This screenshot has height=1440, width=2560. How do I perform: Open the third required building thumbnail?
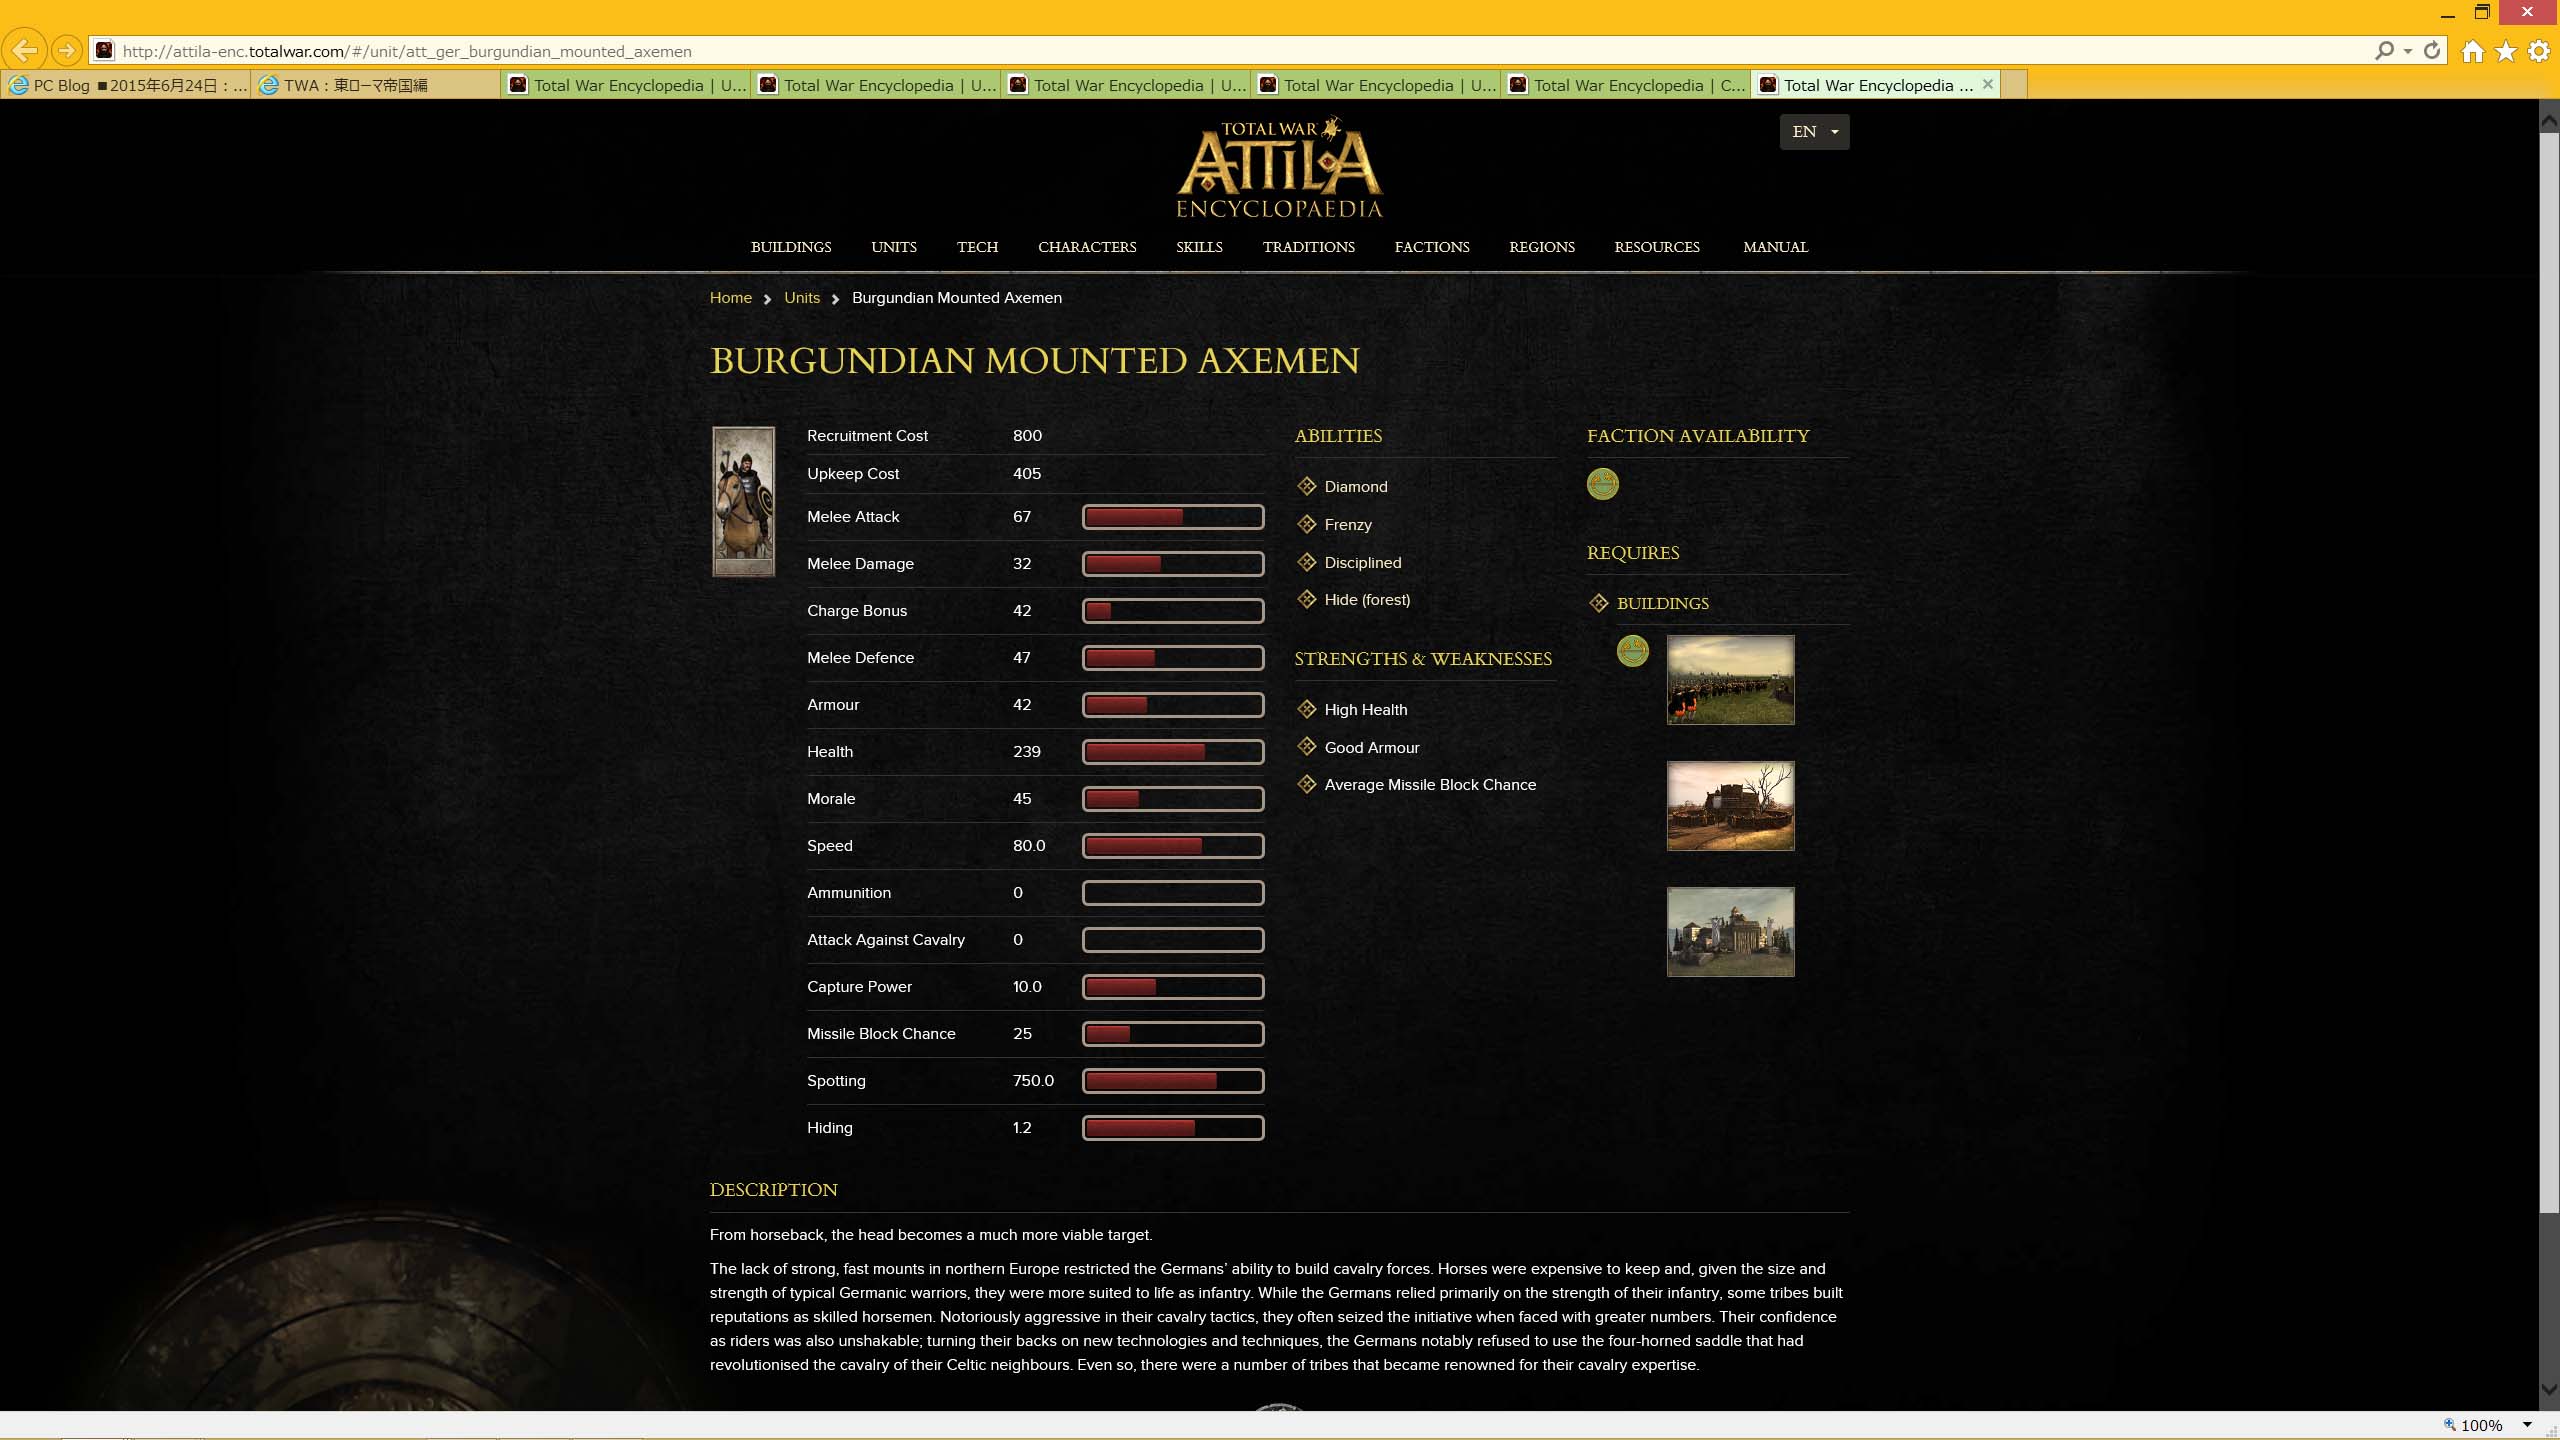tap(1730, 932)
